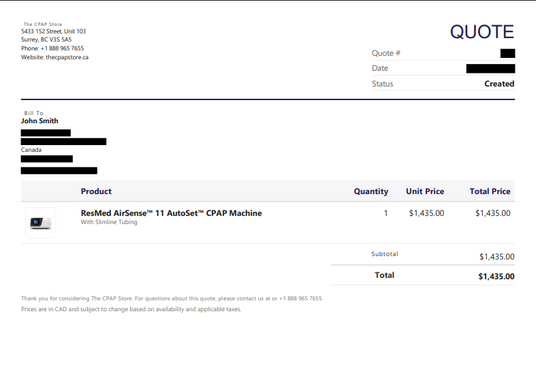Screen dimensions: 536x380
Task: Click the bold Total amount $1,435.00
Action: [x=496, y=276]
